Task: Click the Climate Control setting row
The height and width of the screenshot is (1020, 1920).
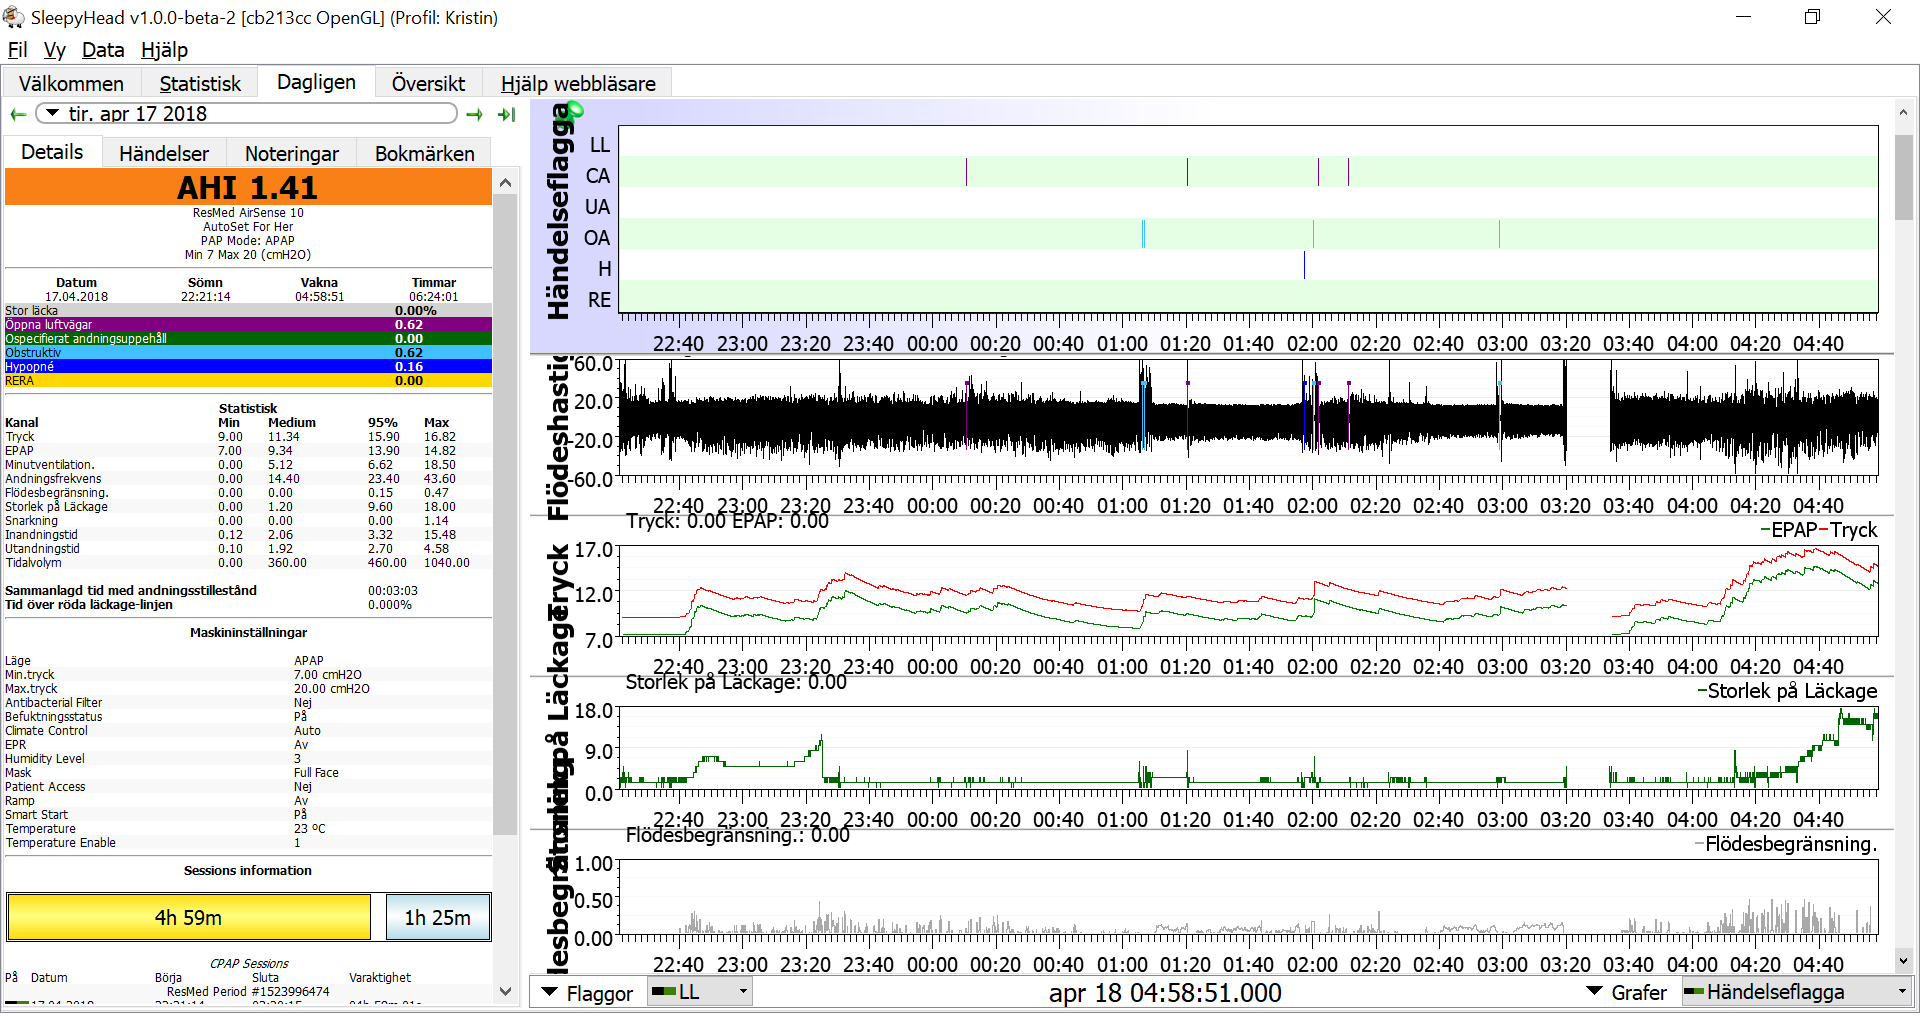Action: tap(248, 731)
